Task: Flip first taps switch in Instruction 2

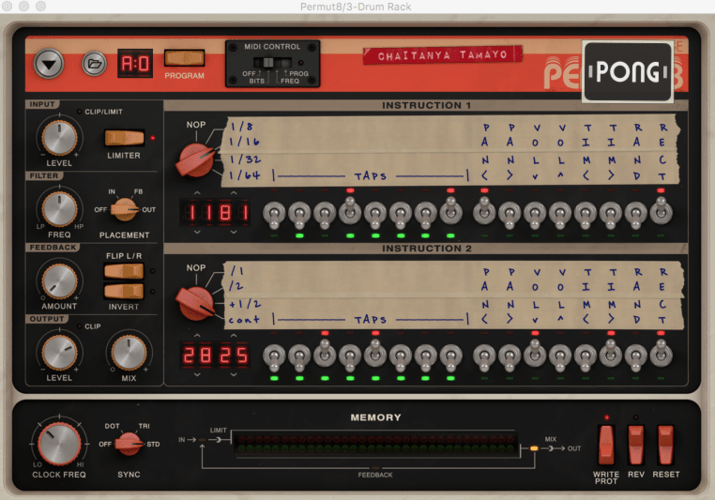Action: [x=274, y=356]
